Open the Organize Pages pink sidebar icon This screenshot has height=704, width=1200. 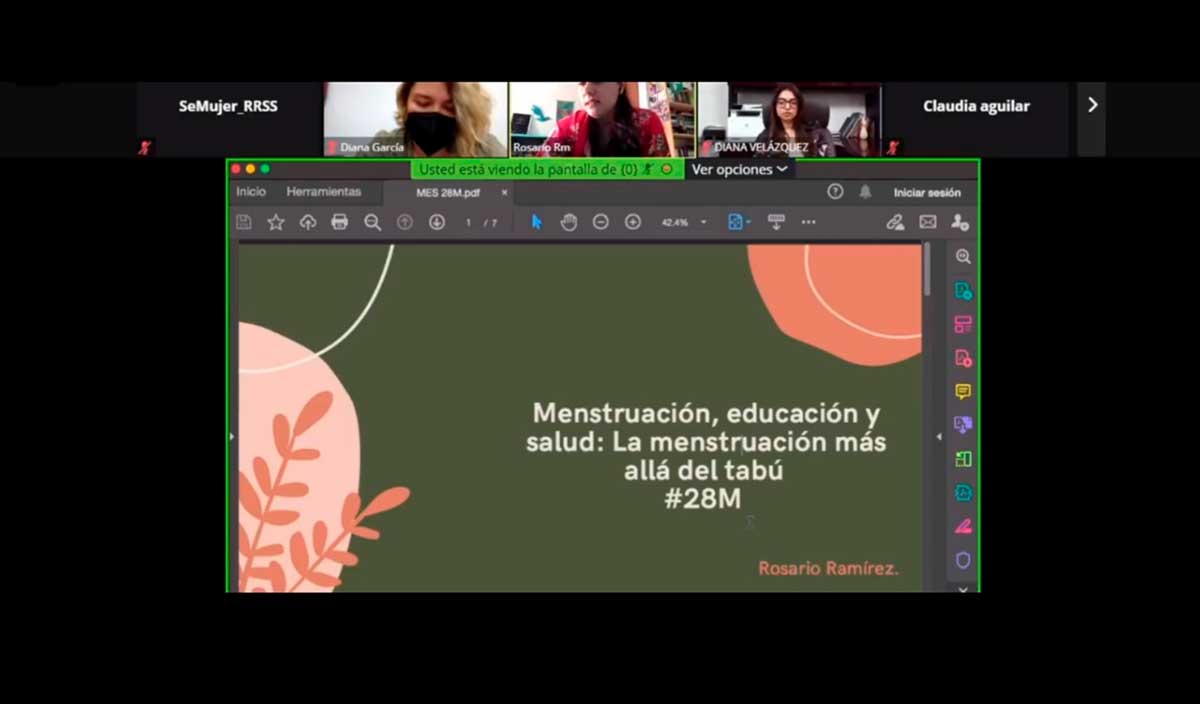click(x=963, y=324)
